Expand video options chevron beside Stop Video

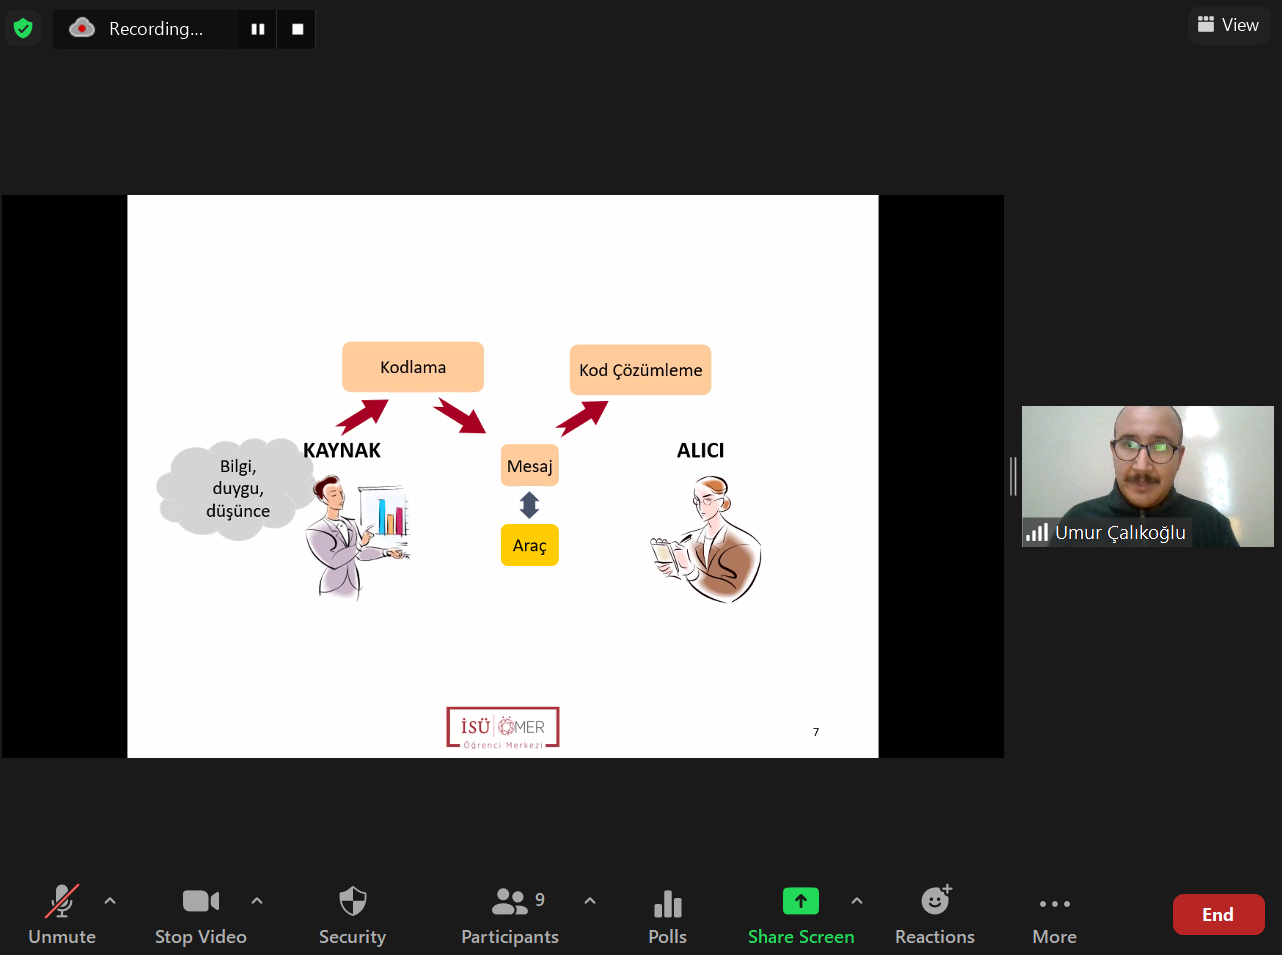[257, 901]
